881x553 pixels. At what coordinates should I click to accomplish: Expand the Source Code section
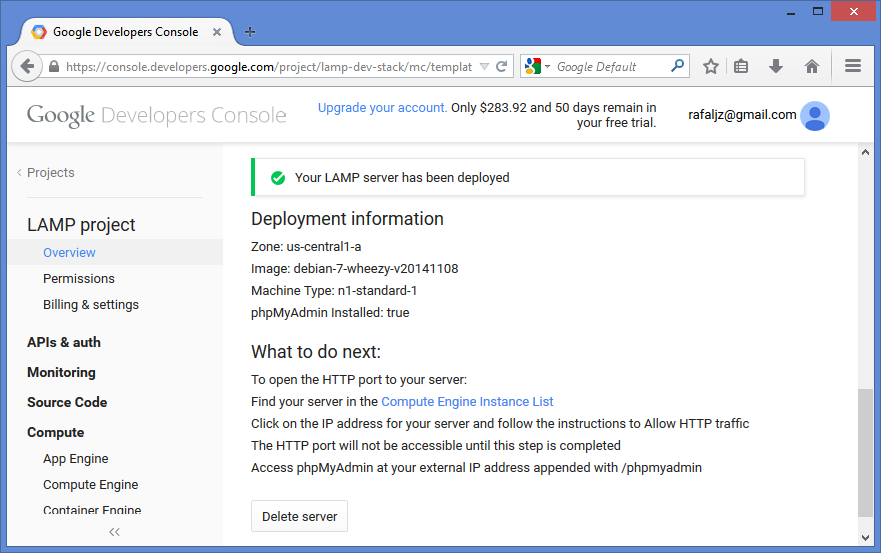67,402
